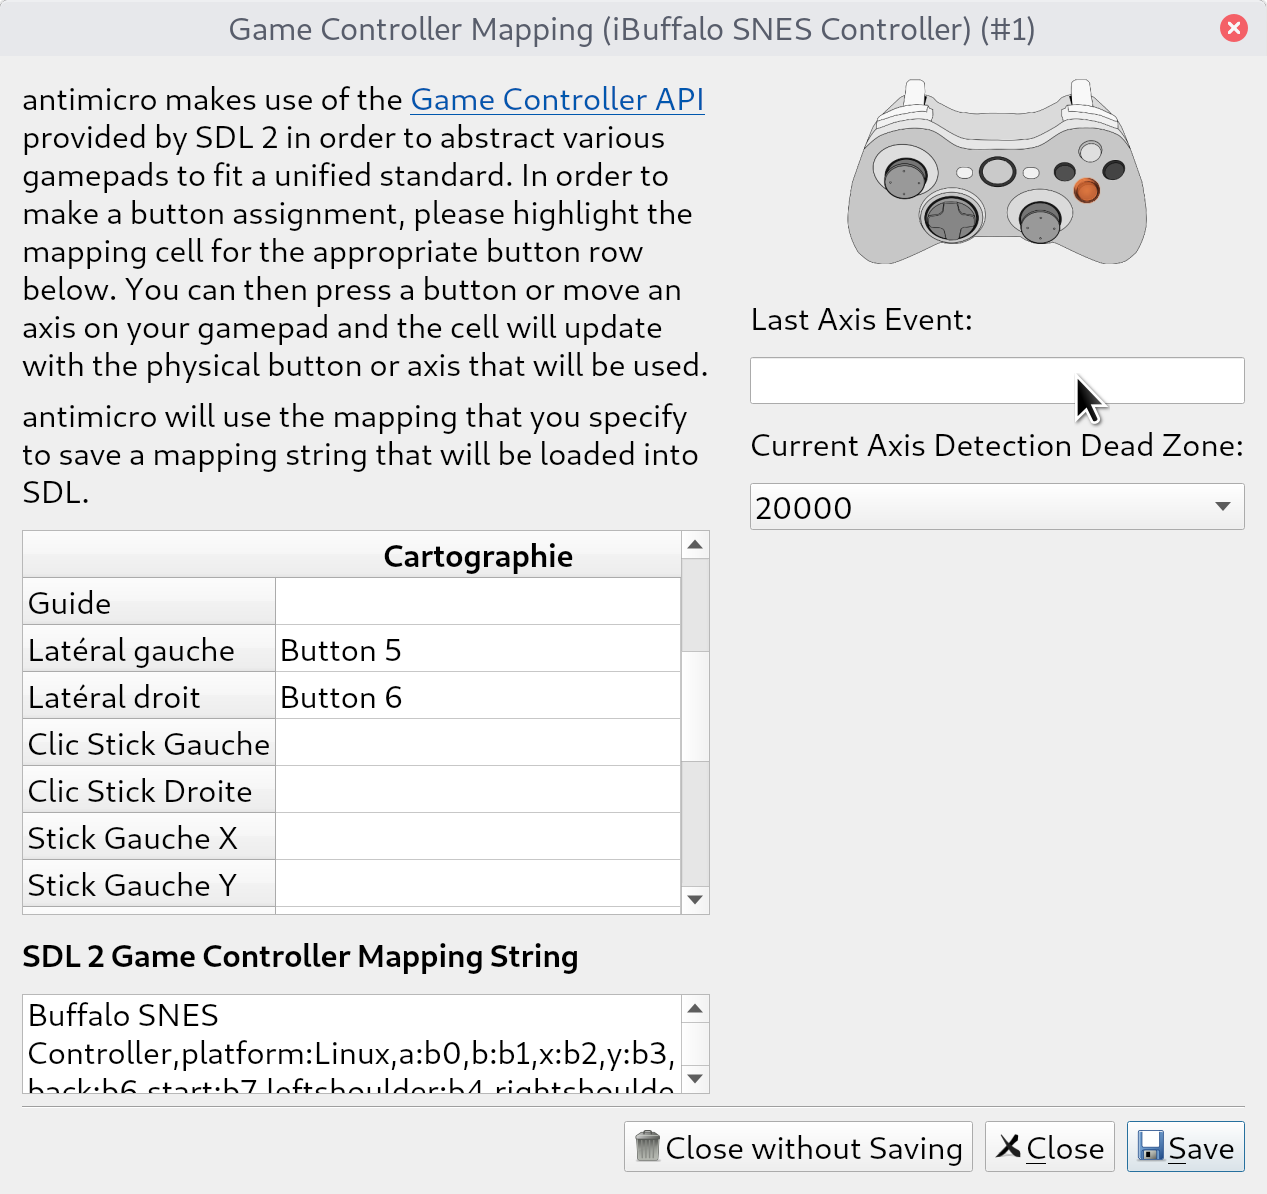This screenshot has height=1194, width=1267.
Task: Click the X icon on Close button
Action: [x=1009, y=1146]
